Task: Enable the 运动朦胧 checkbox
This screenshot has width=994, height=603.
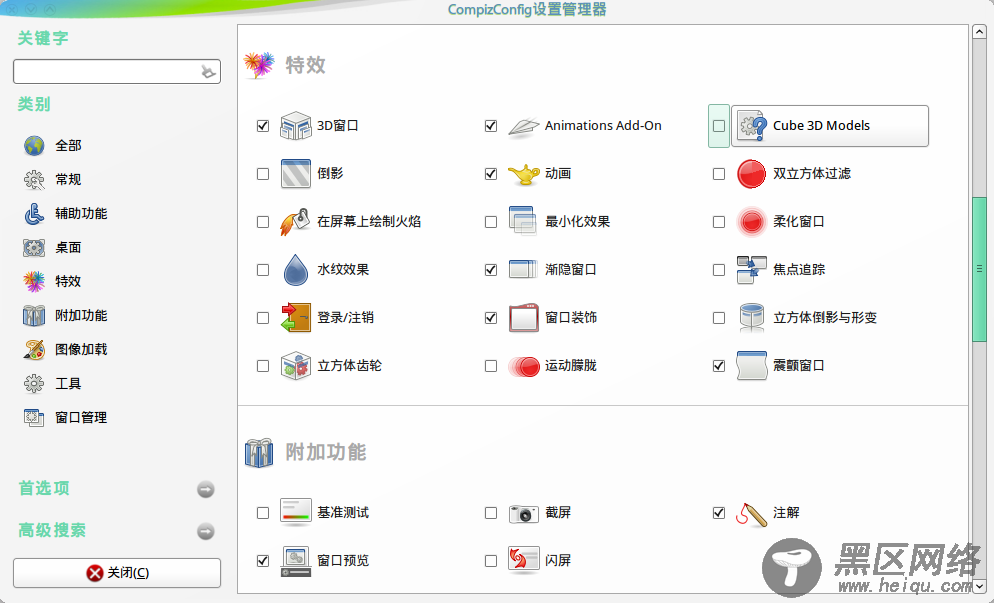Action: point(491,366)
